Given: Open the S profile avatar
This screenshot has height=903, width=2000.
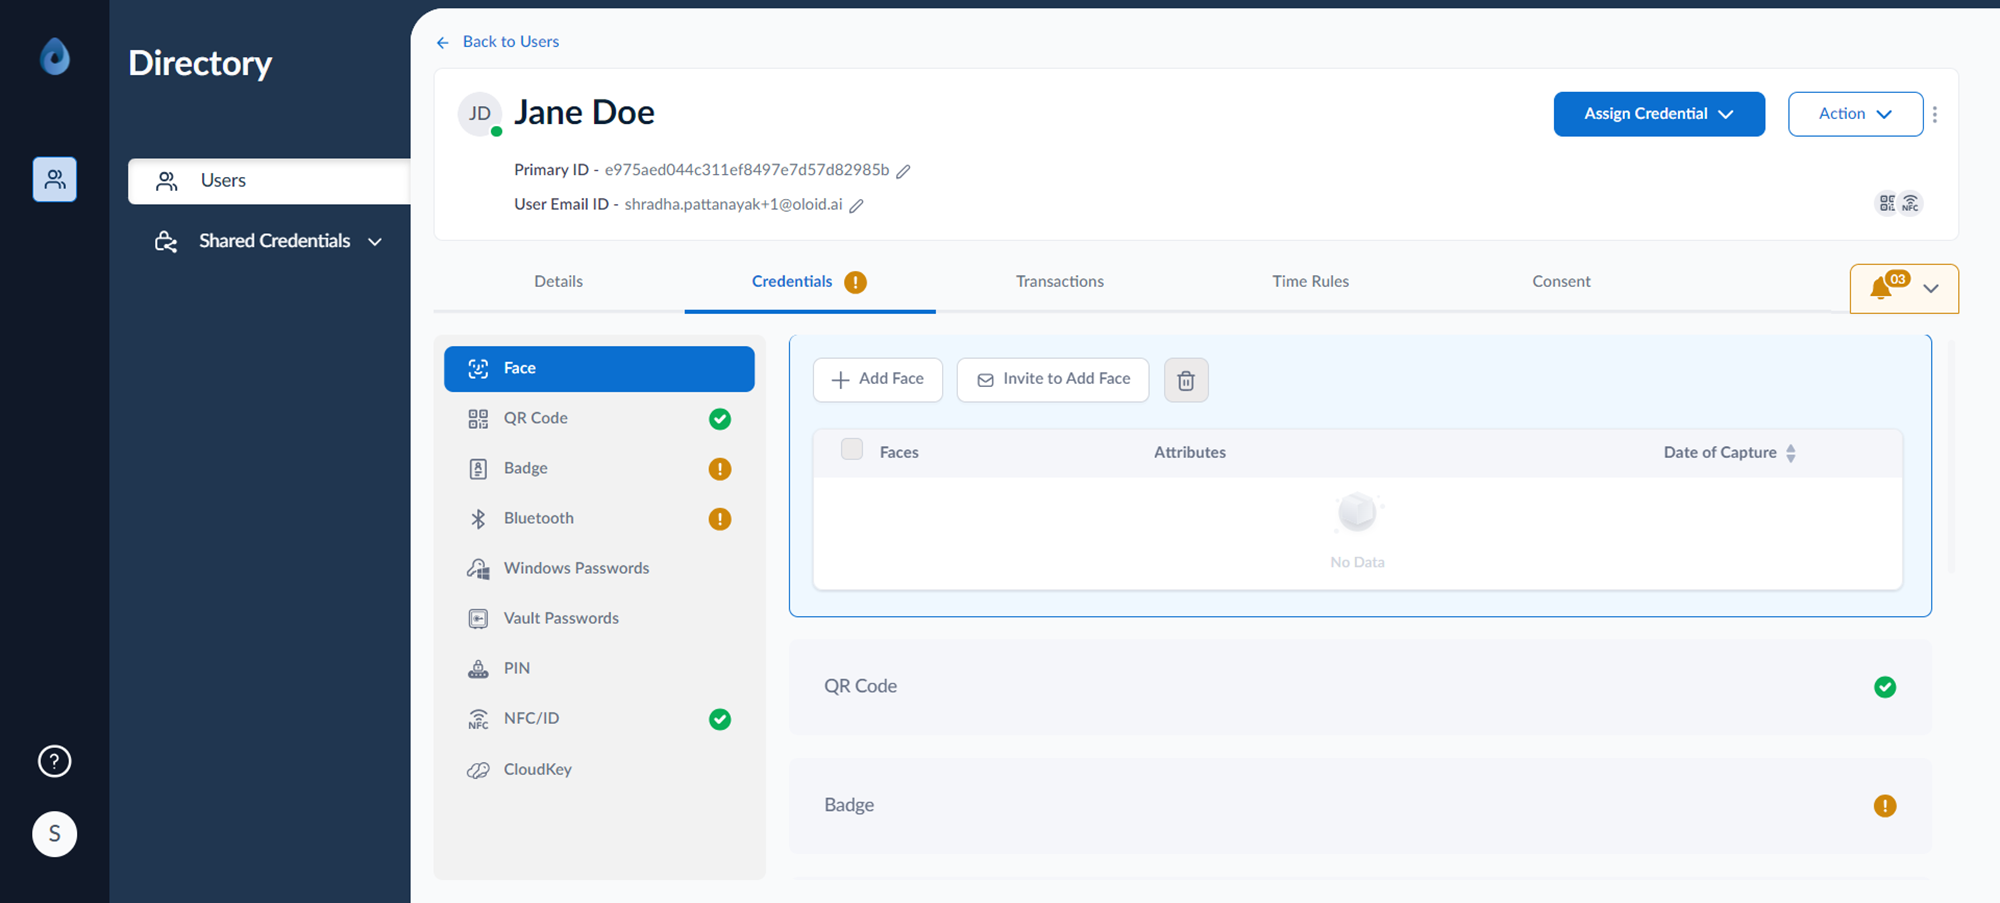Looking at the screenshot, I should (x=55, y=834).
